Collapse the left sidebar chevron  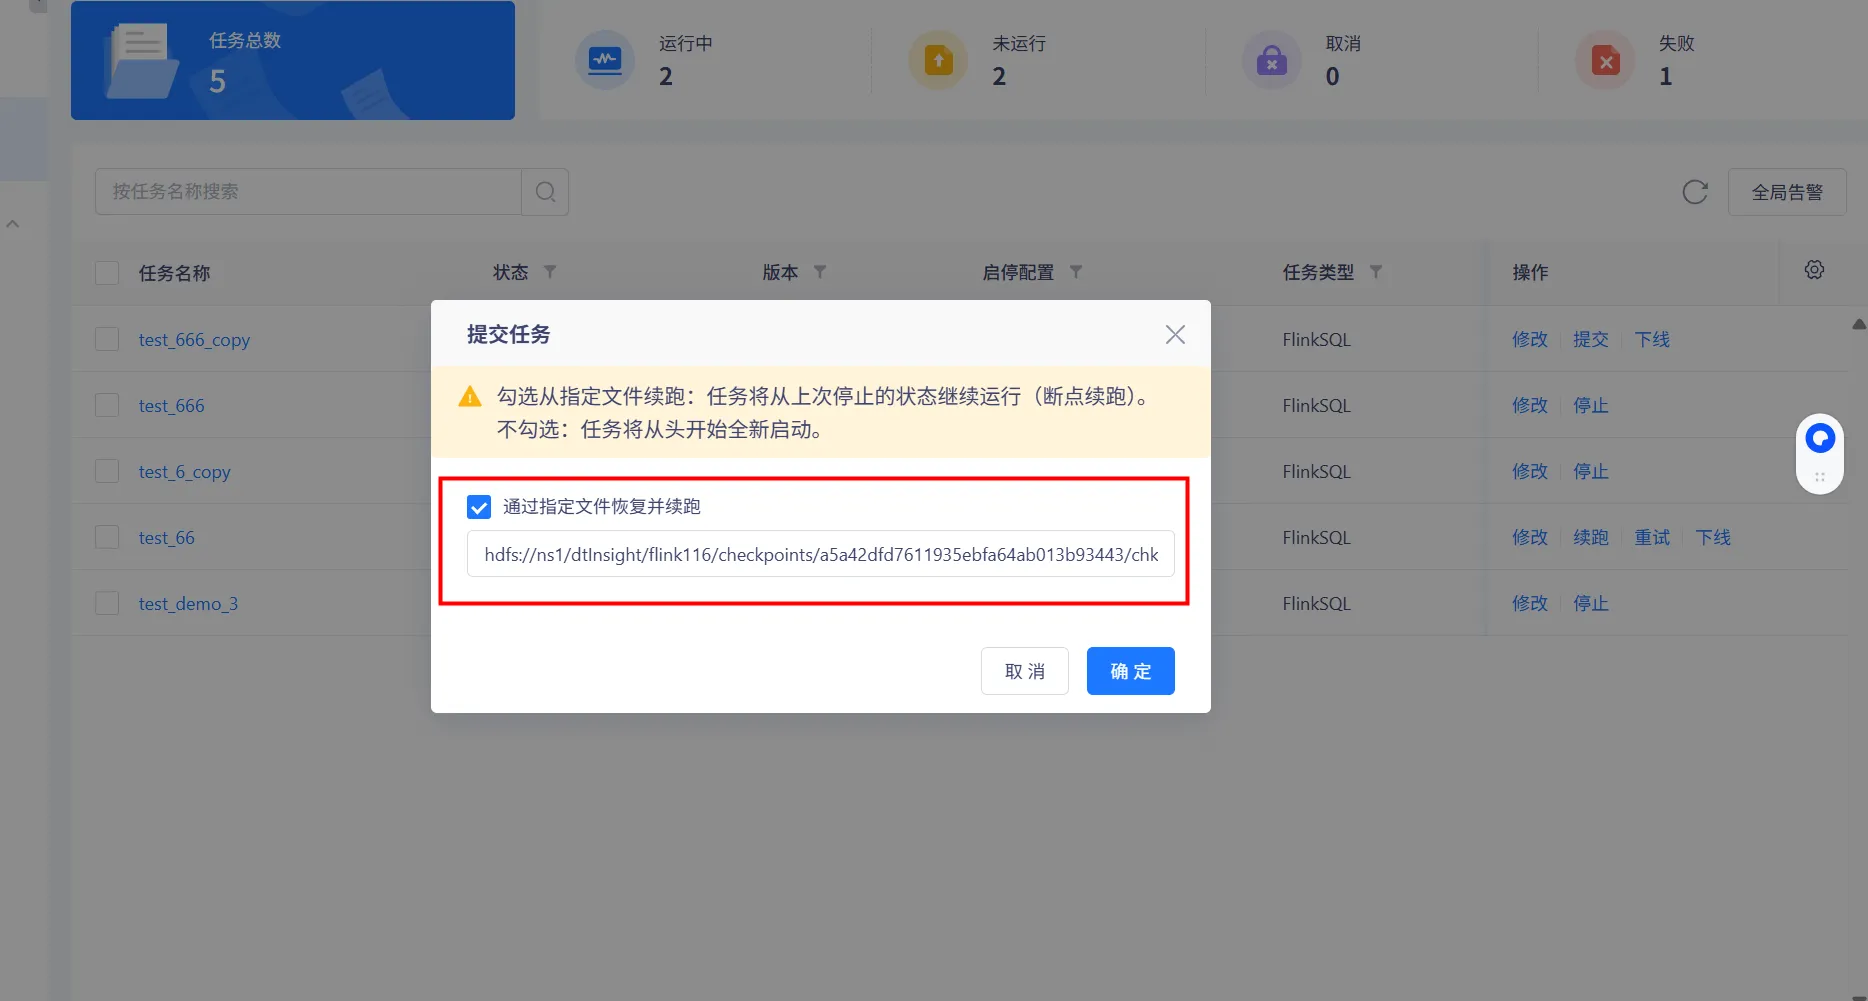pos(13,224)
